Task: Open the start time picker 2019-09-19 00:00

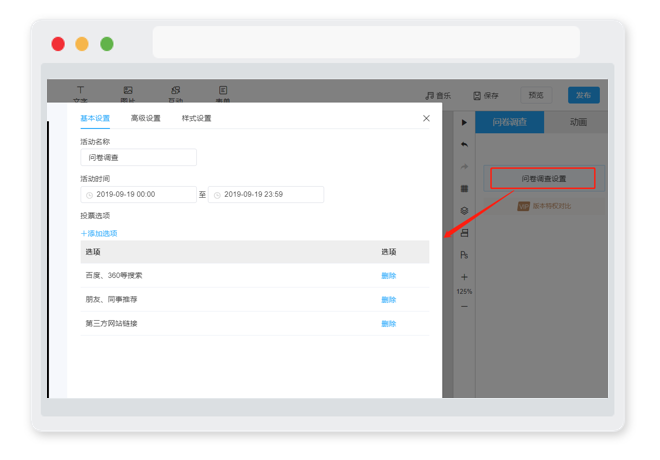Action: click(138, 194)
